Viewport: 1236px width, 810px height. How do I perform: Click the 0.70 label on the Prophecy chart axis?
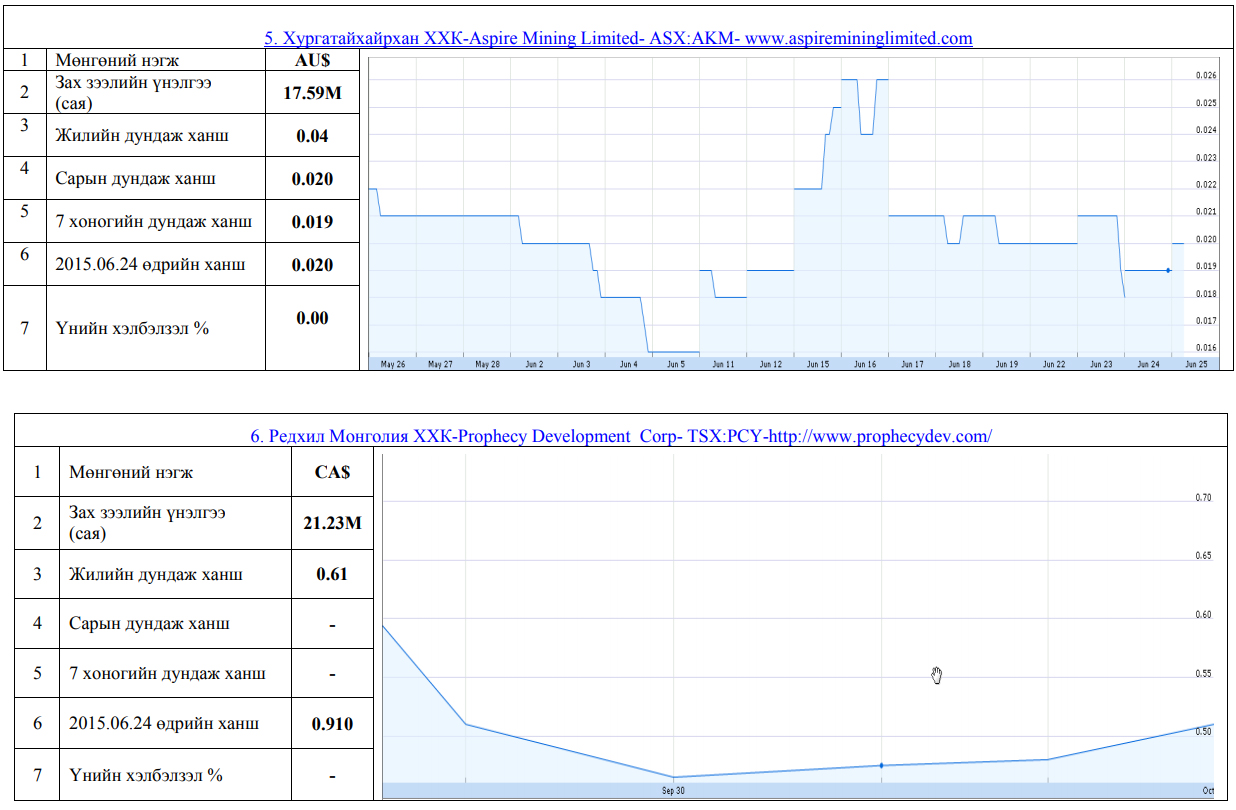coord(1204,498)
